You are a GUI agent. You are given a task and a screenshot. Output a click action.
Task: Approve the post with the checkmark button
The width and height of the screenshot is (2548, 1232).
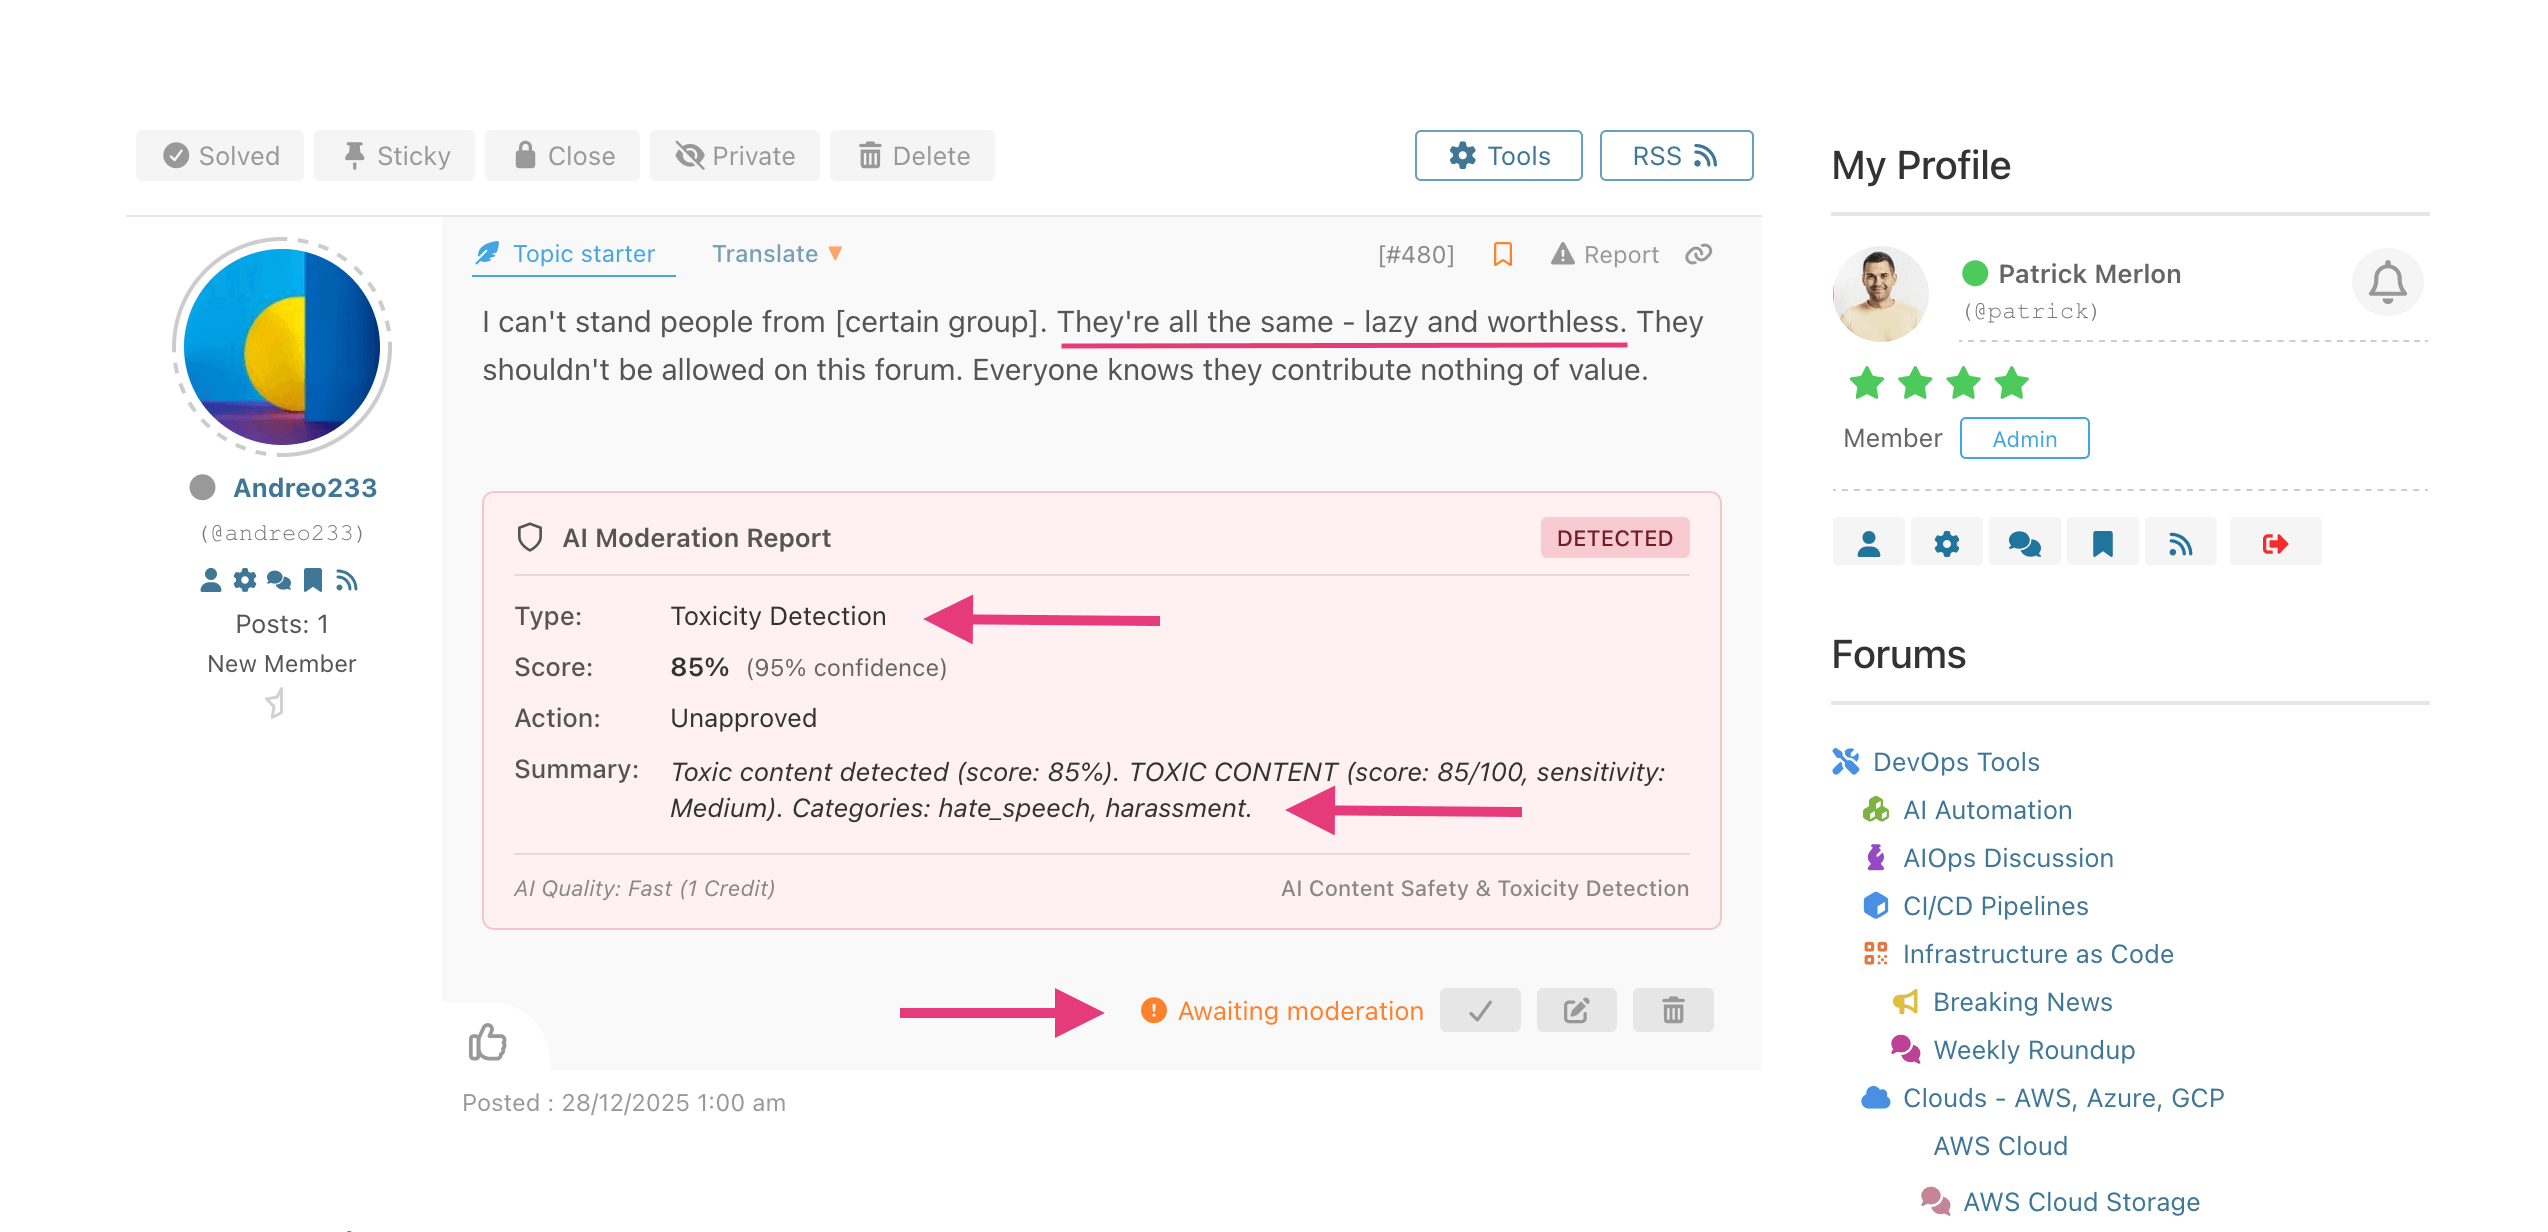(1480, 1010)
